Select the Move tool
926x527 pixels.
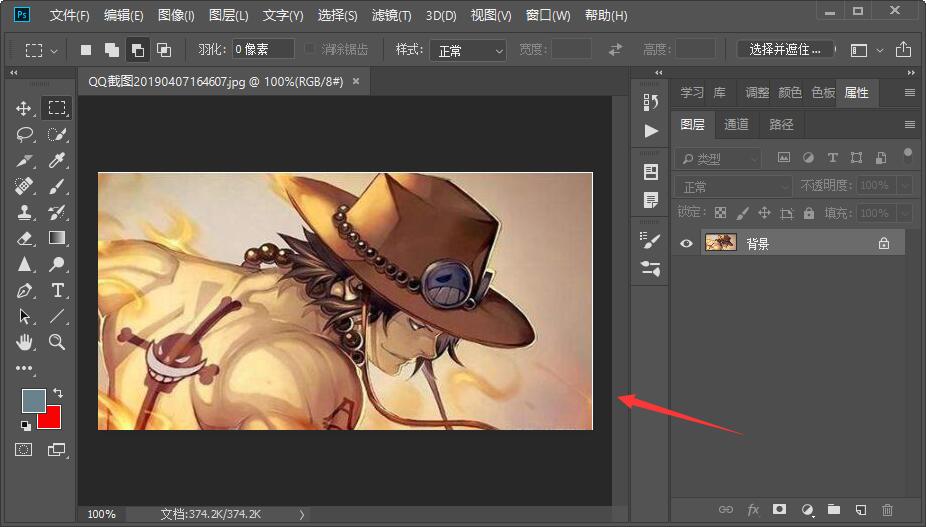coord(24,108)
